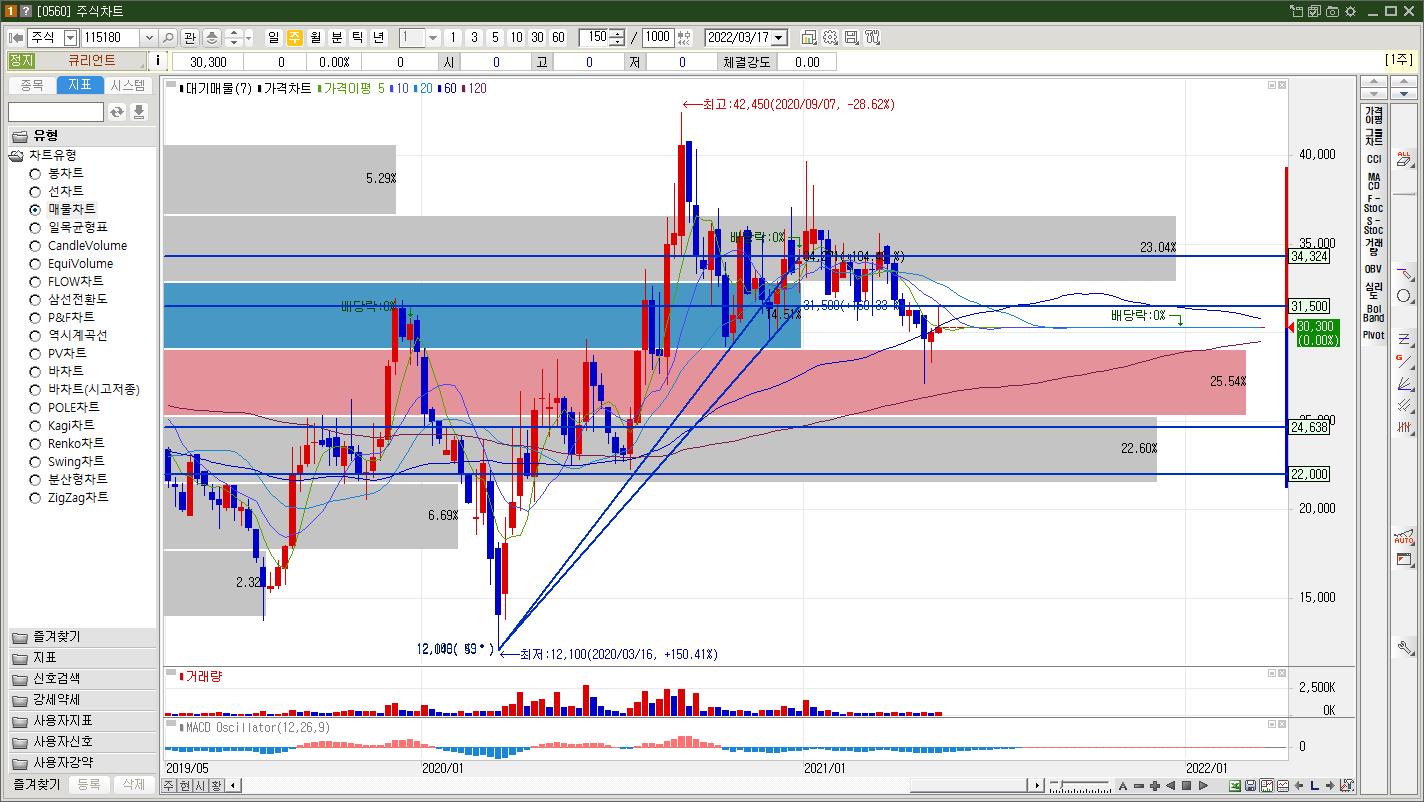Screen dimensions: 1424x802
Task: Expand the 신호검색 folder section
Action: tap(82, 679)
